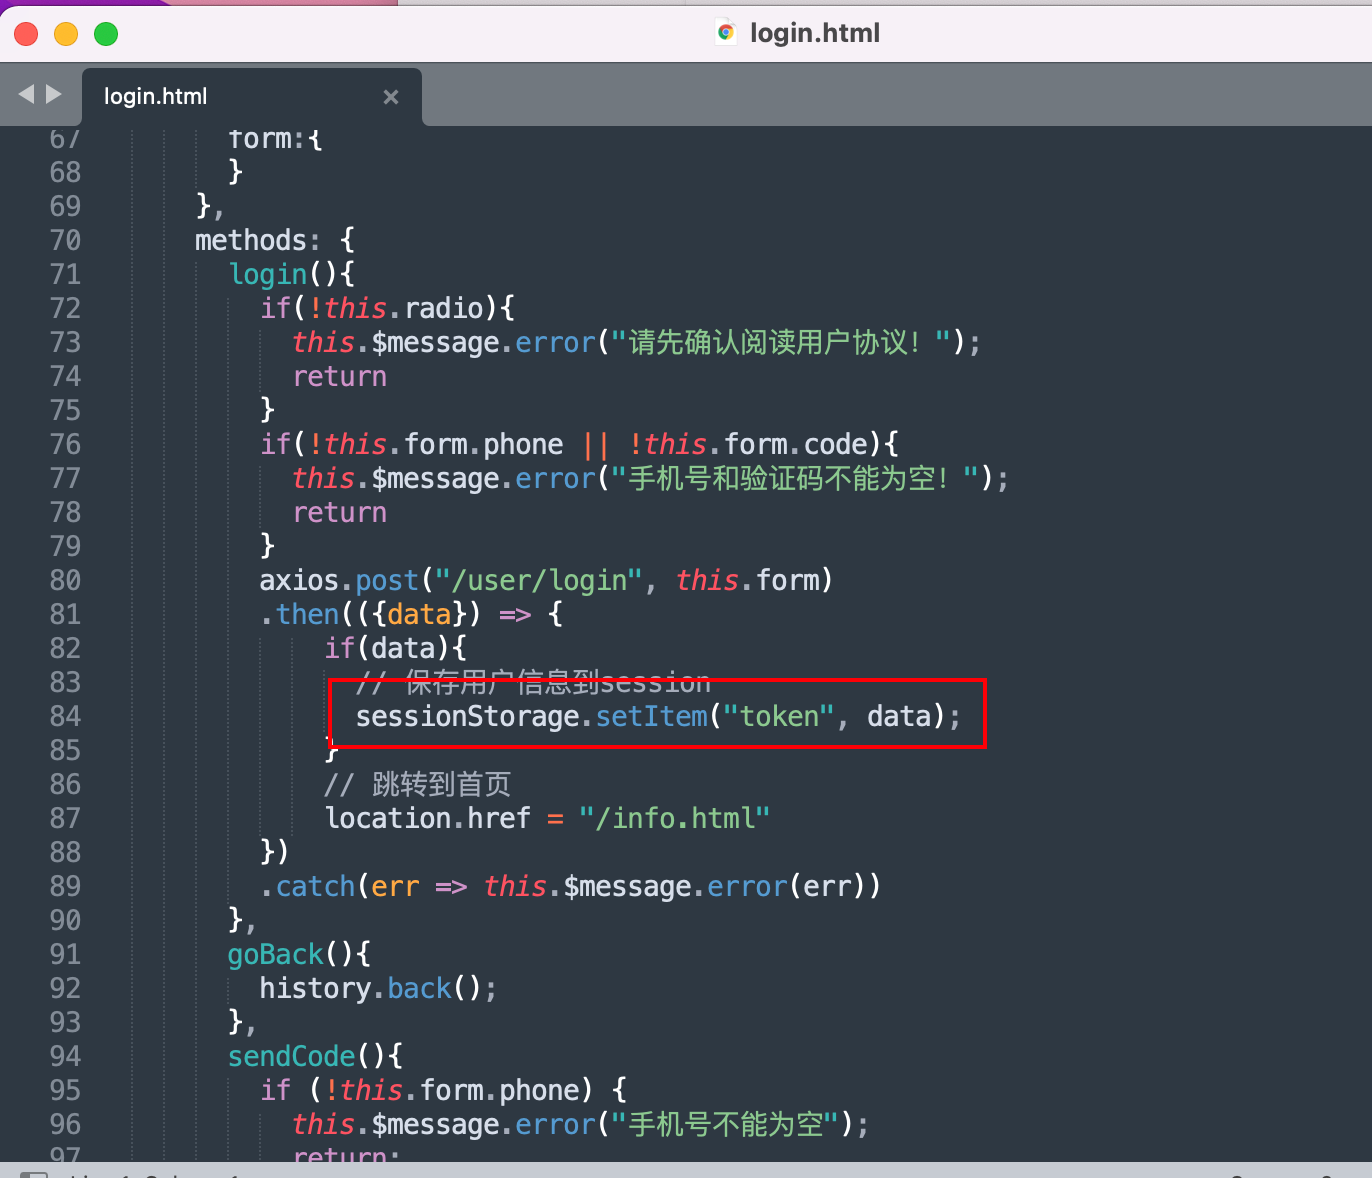The width and height of the screenshot is (1372, 1178).
Task: Click the green zoom window button
Action: coord(106,34)
